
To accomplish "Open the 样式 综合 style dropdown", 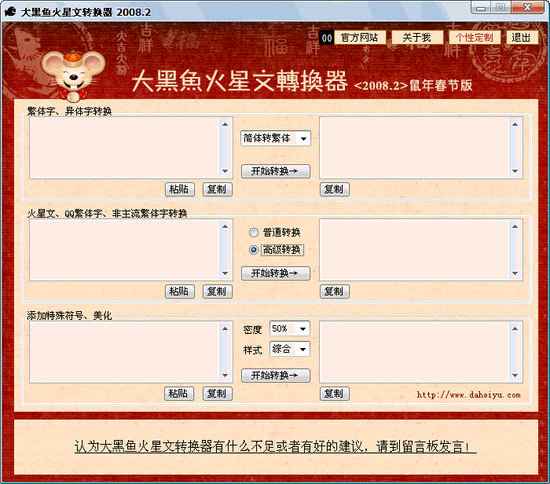I will coord(290,349).
